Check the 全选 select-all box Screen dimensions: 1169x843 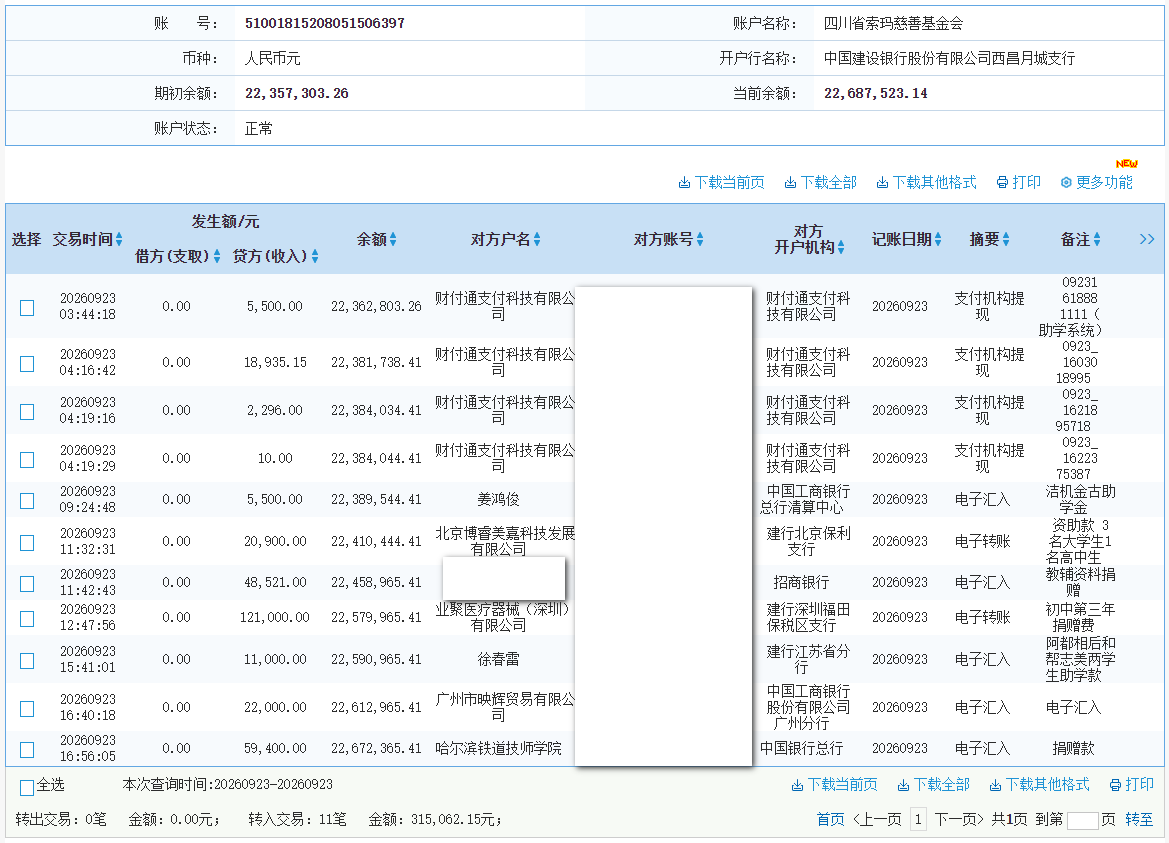coord(27,787)
